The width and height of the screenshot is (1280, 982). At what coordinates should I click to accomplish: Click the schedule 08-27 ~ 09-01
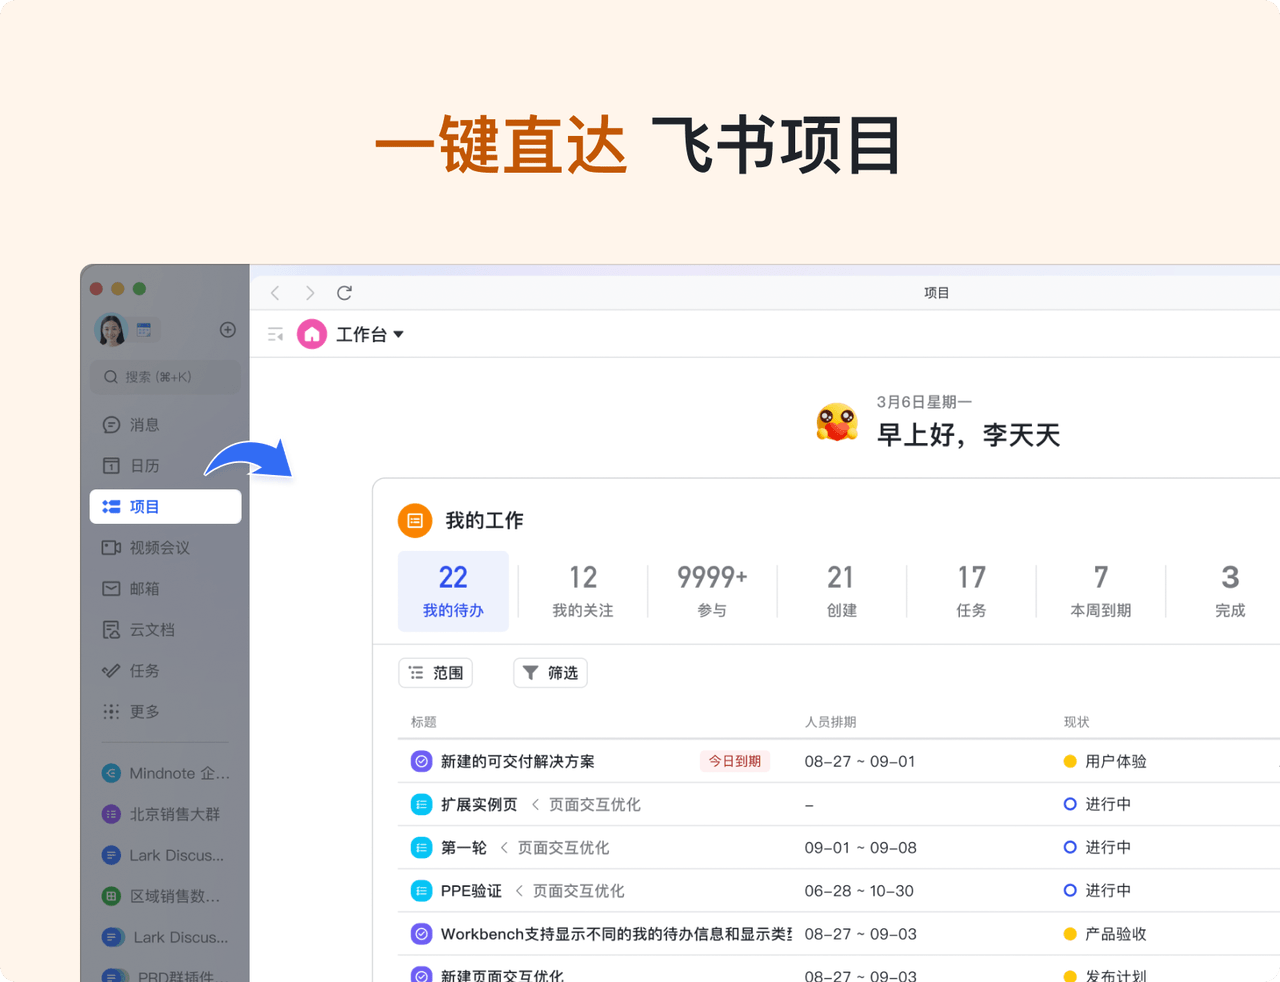tap(860, 762)
